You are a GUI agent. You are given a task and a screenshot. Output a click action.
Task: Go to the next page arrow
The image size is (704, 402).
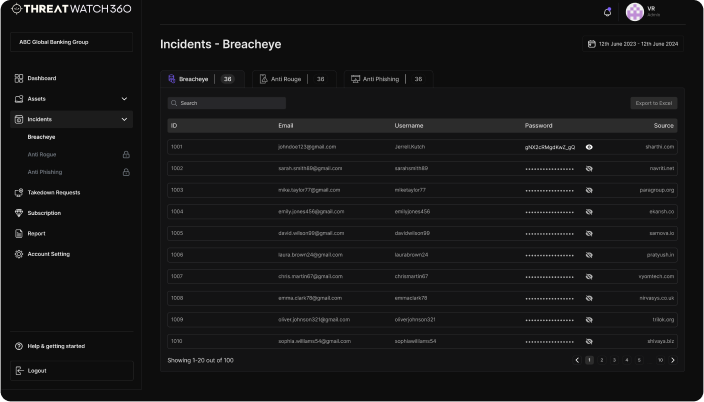[x=675, y=360]
